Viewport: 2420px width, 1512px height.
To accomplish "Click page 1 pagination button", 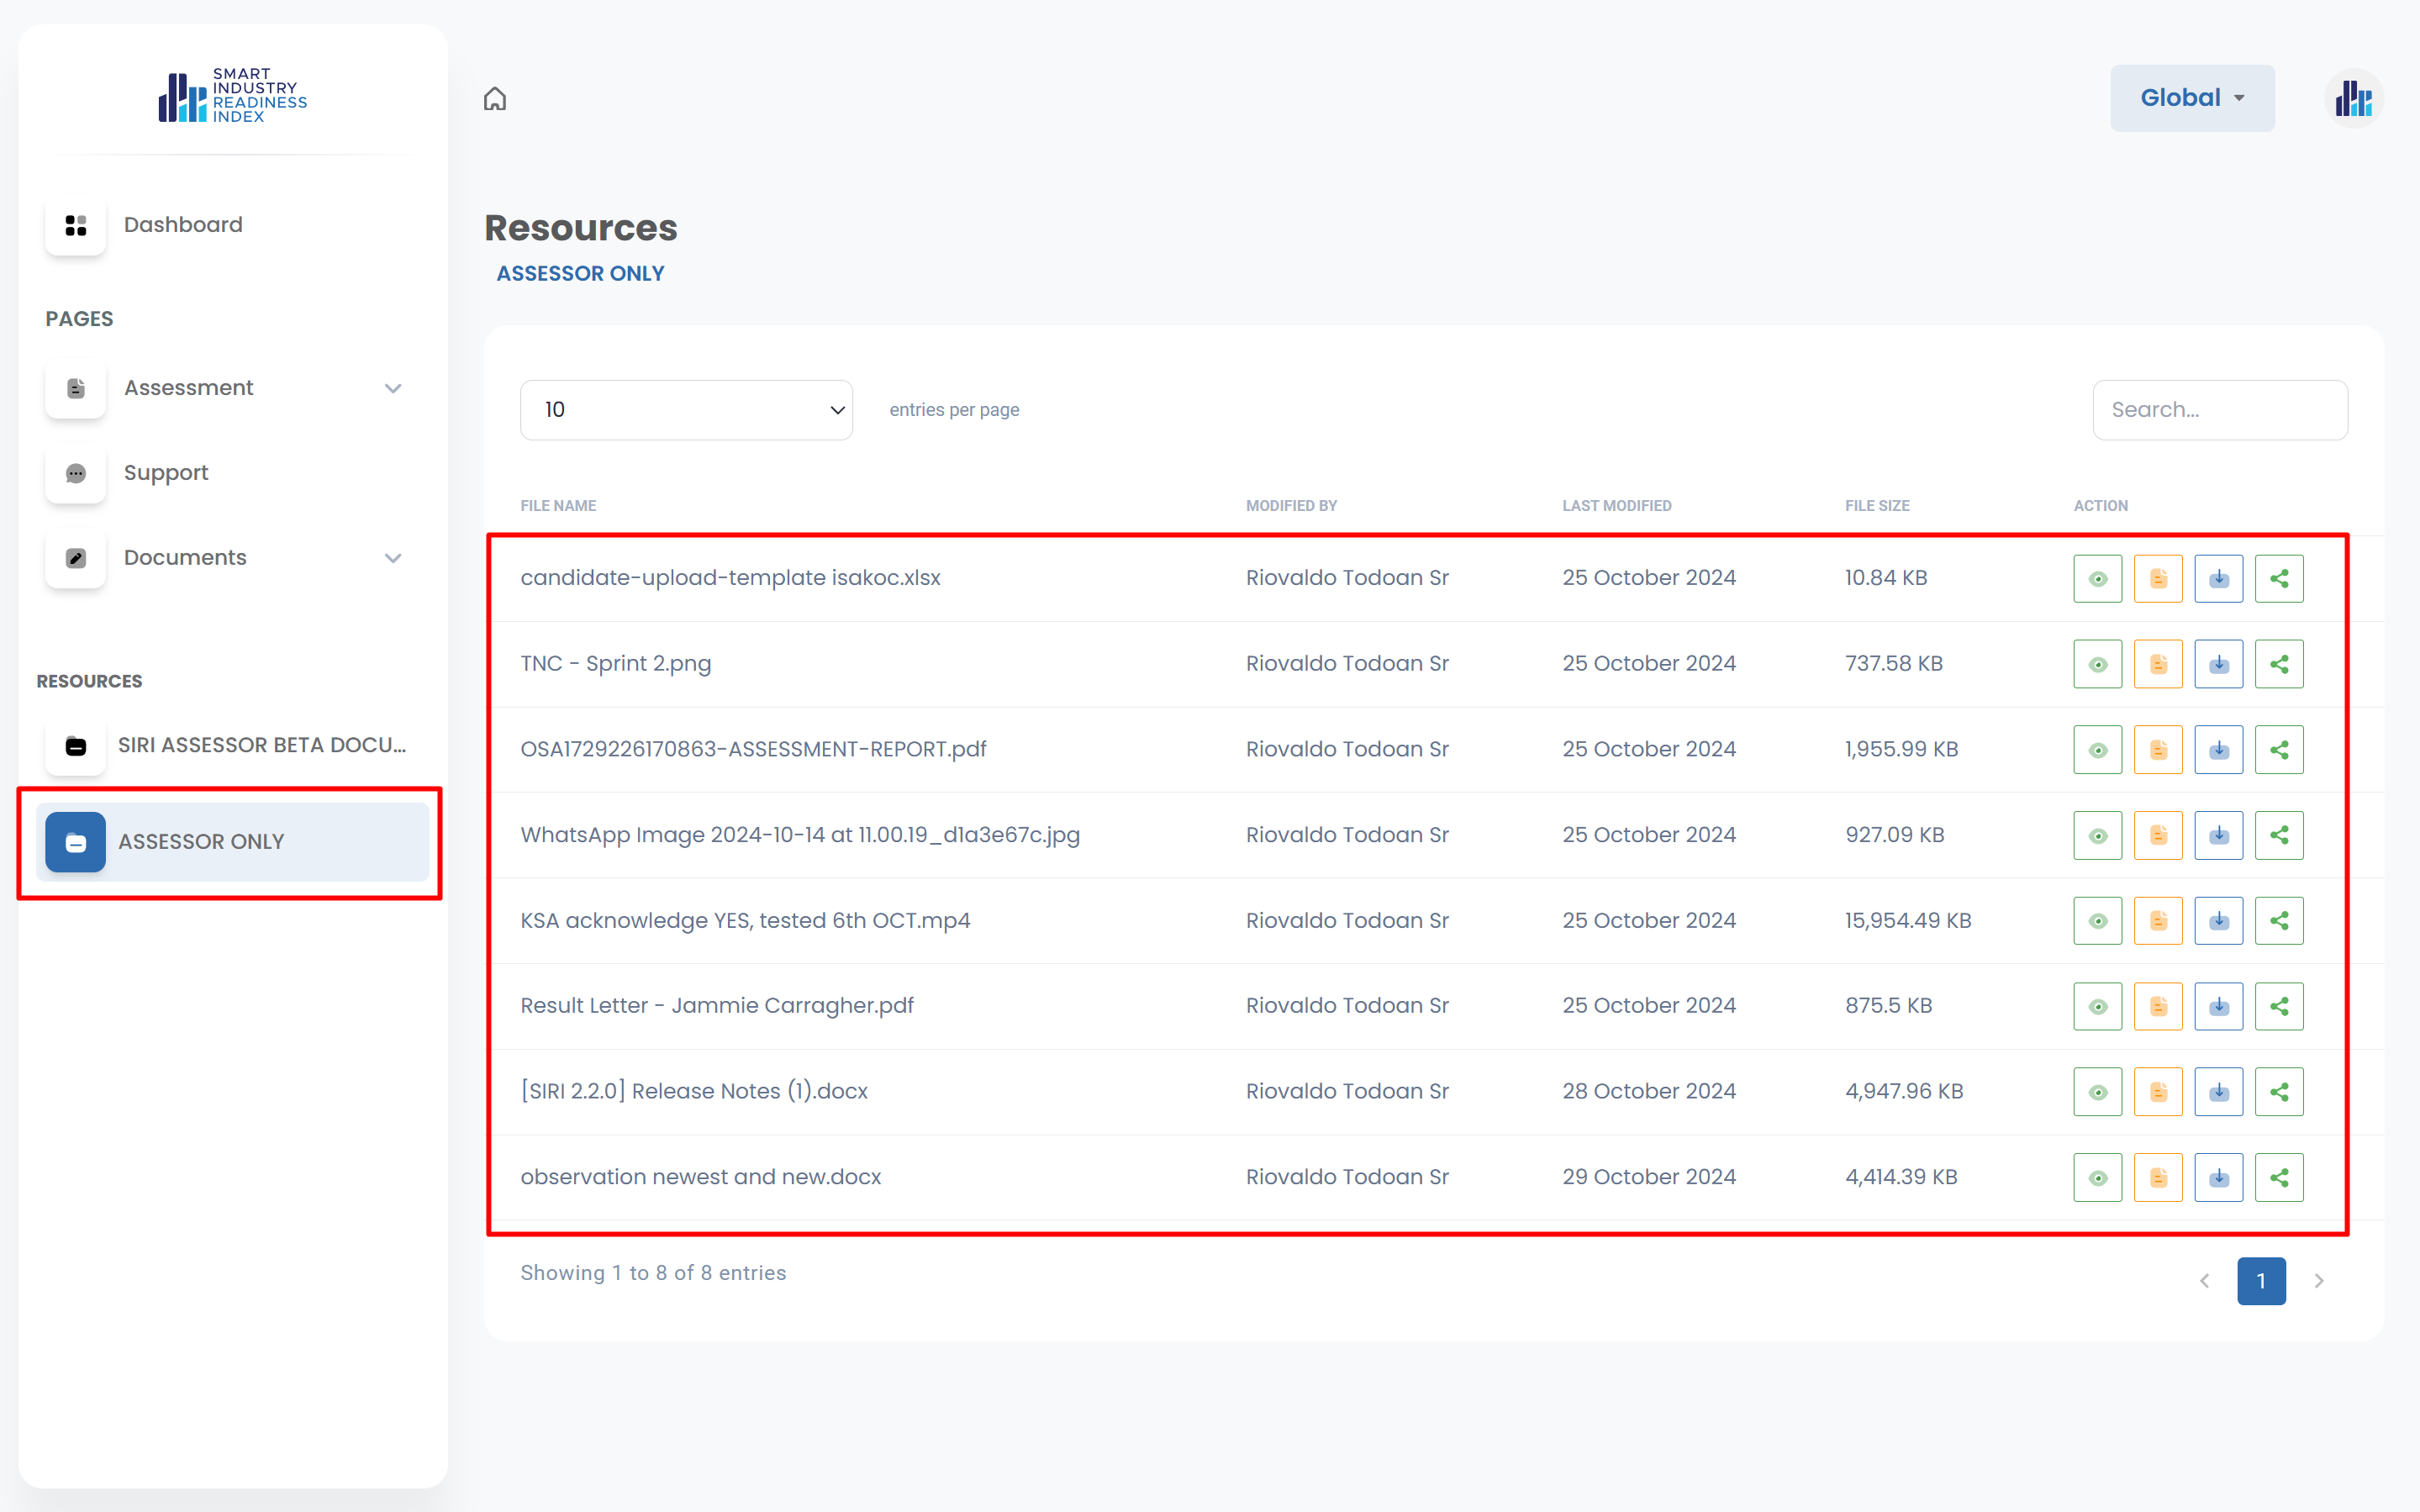I will [x=2260, y=1281].
